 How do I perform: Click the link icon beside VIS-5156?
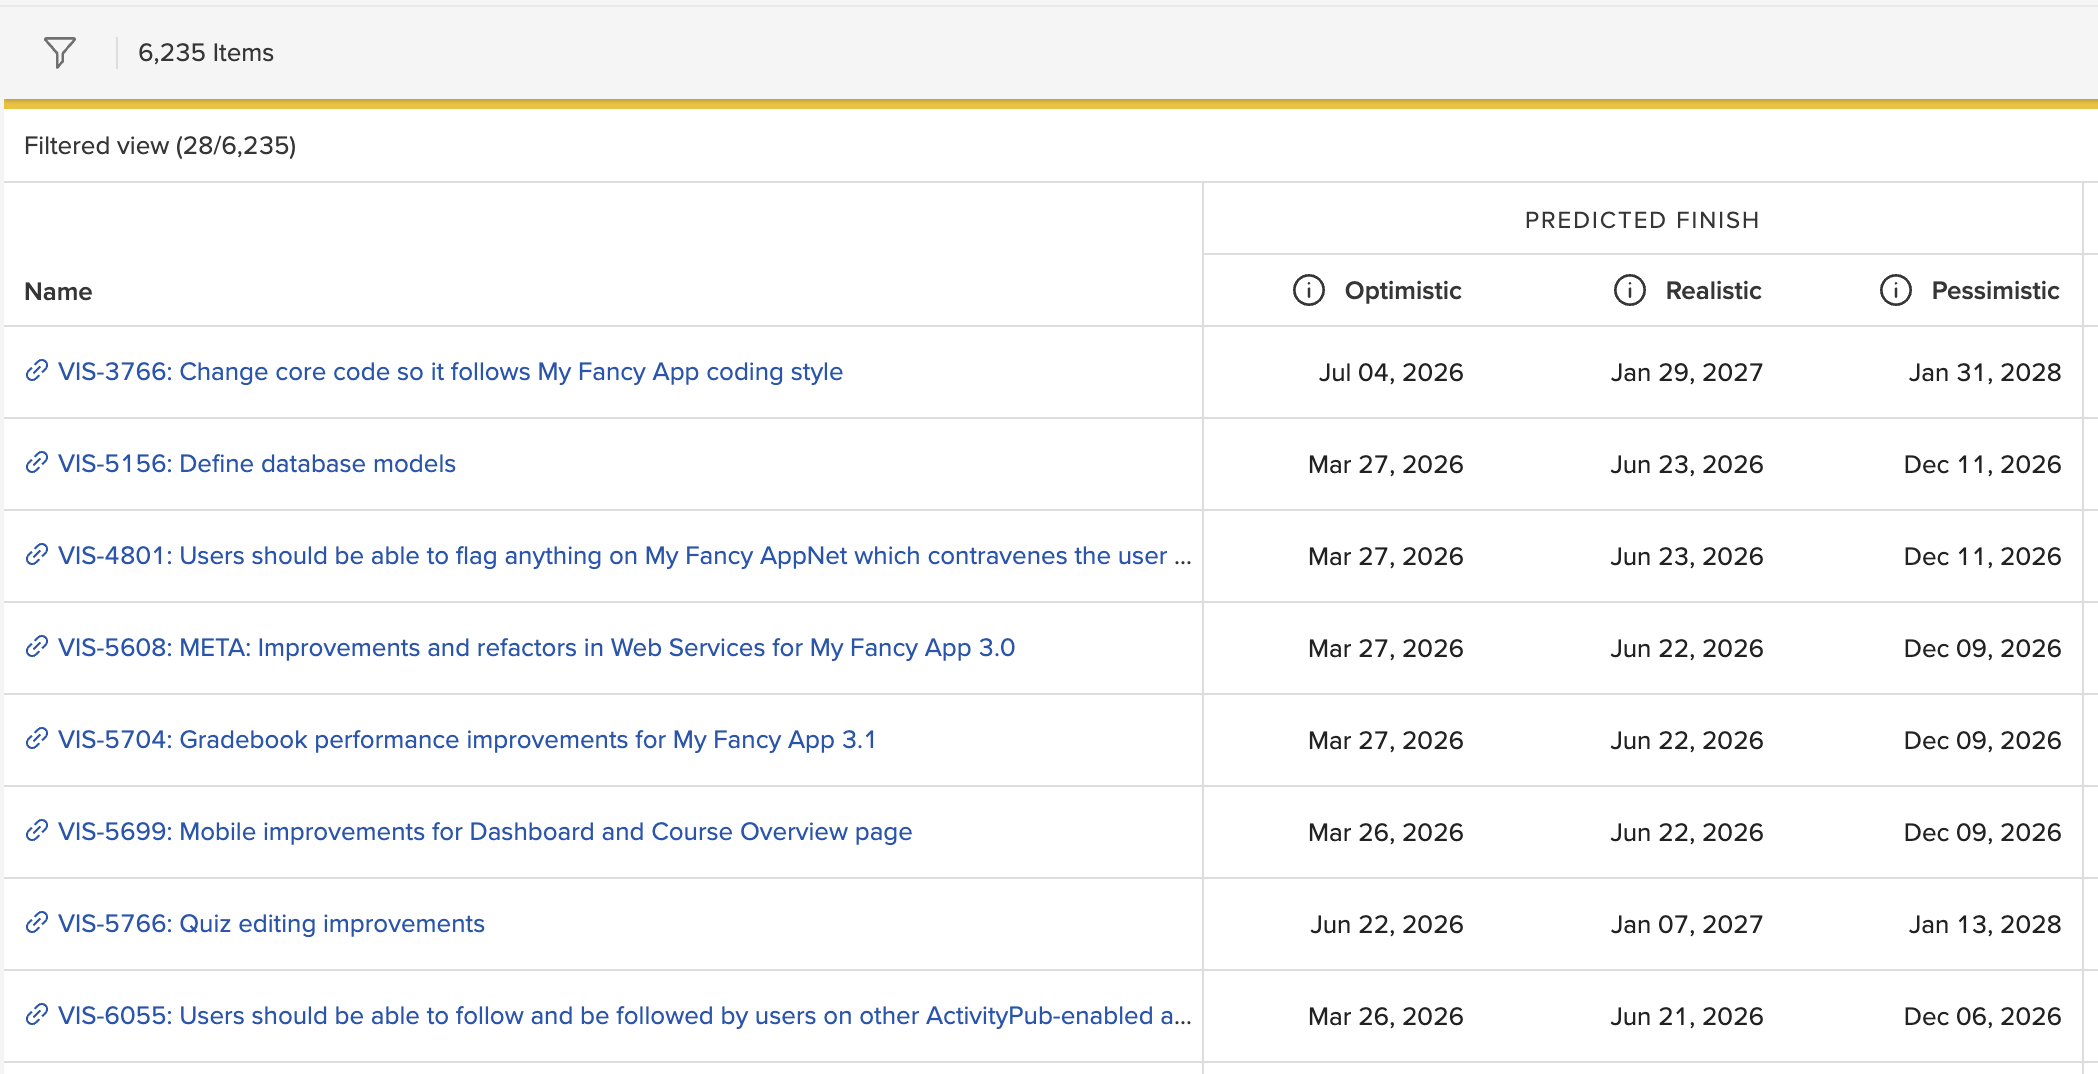coord(37,463)
